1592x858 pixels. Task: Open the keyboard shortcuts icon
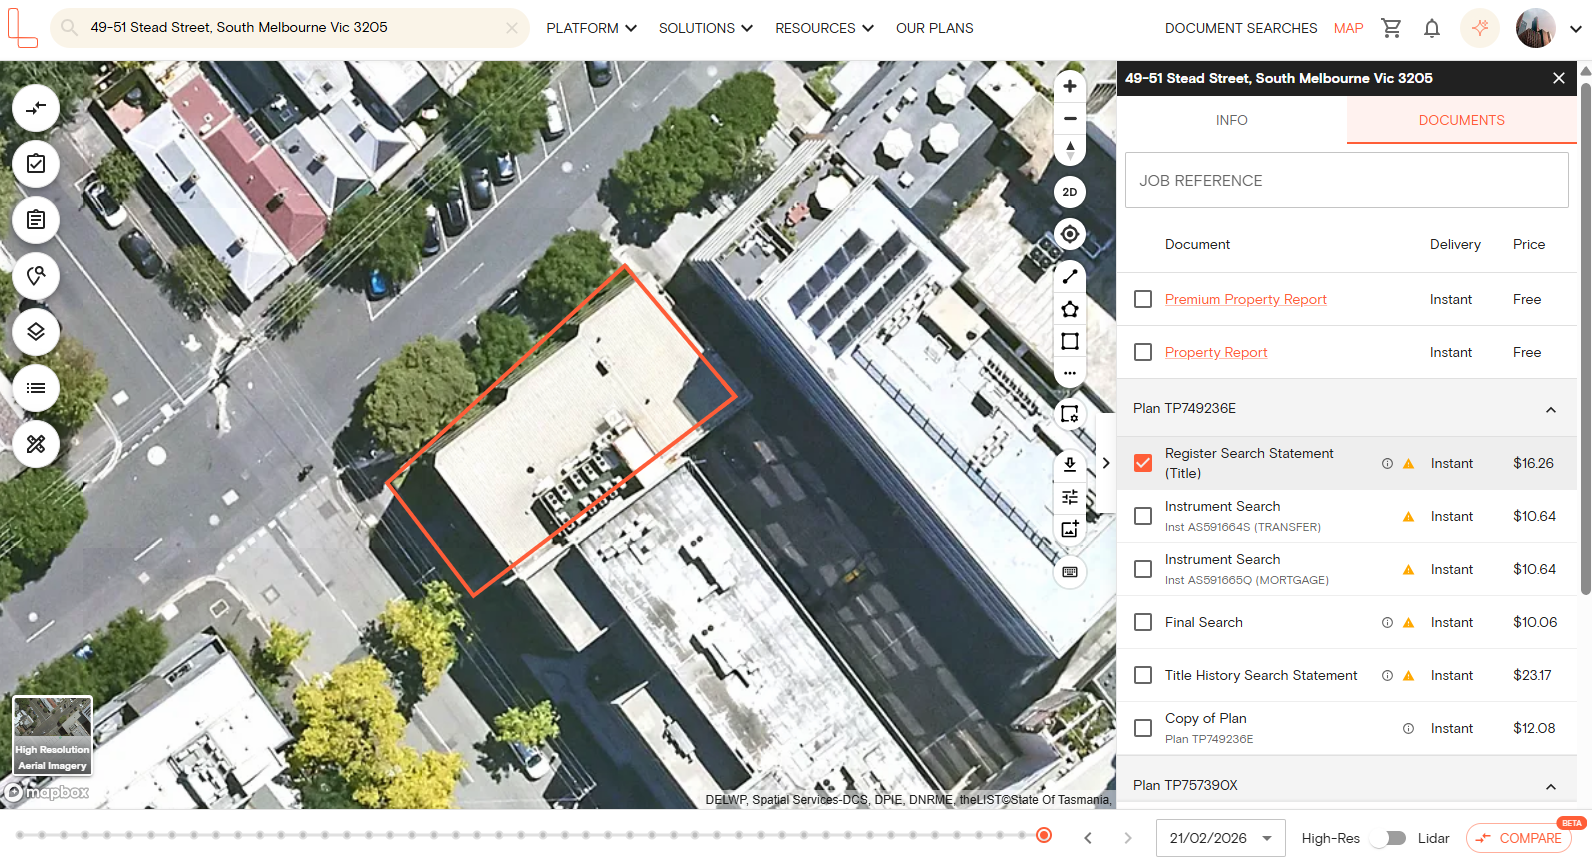1070,572
